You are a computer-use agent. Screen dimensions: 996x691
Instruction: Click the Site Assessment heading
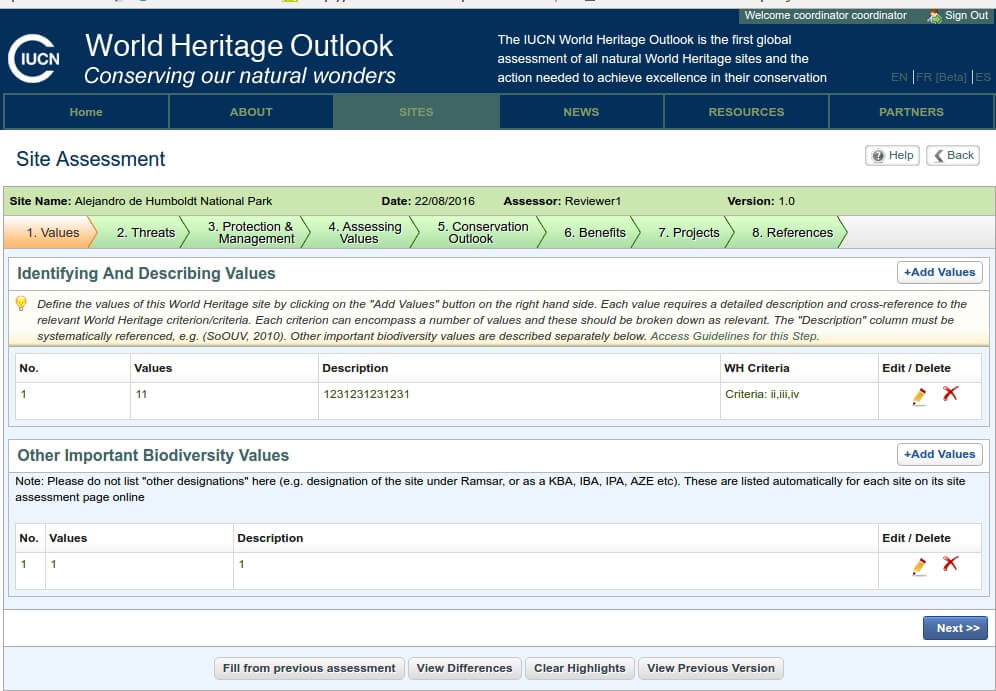(91, 159)
